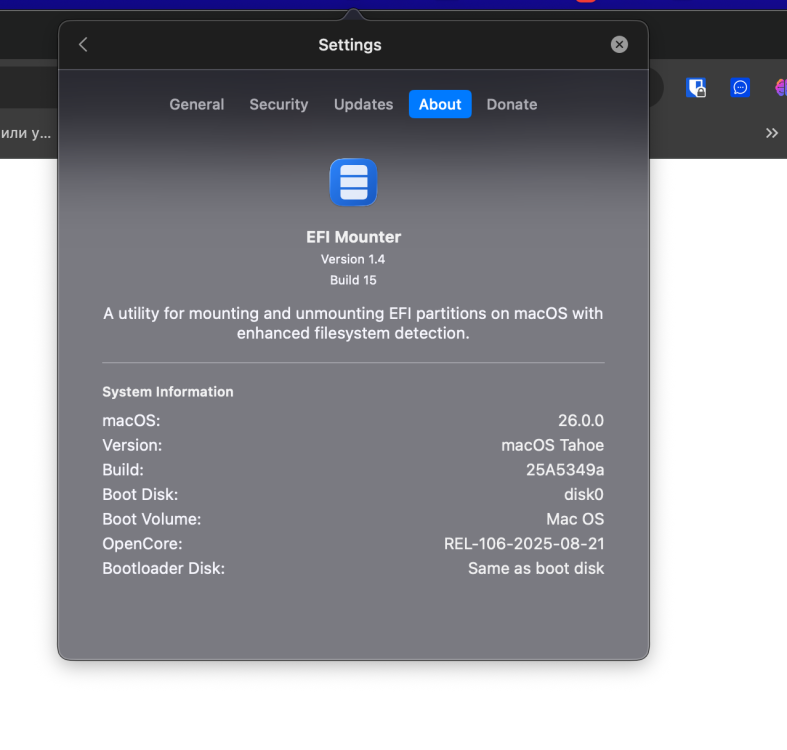Switch to the General tab
787x750 pixels.
pyautogui.click(x=197, y=104)
